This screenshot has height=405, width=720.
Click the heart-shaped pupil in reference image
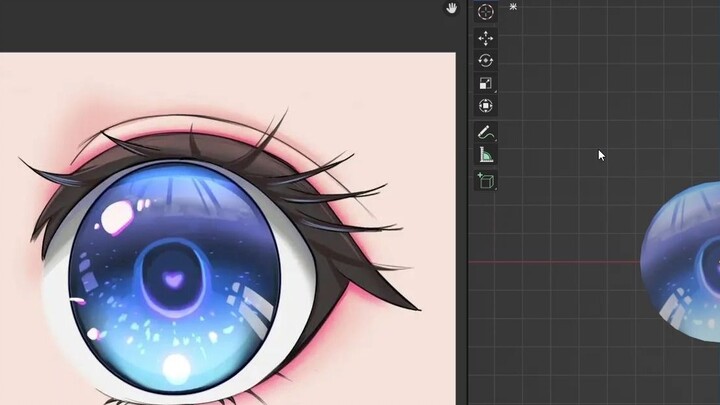click(174, 279)
